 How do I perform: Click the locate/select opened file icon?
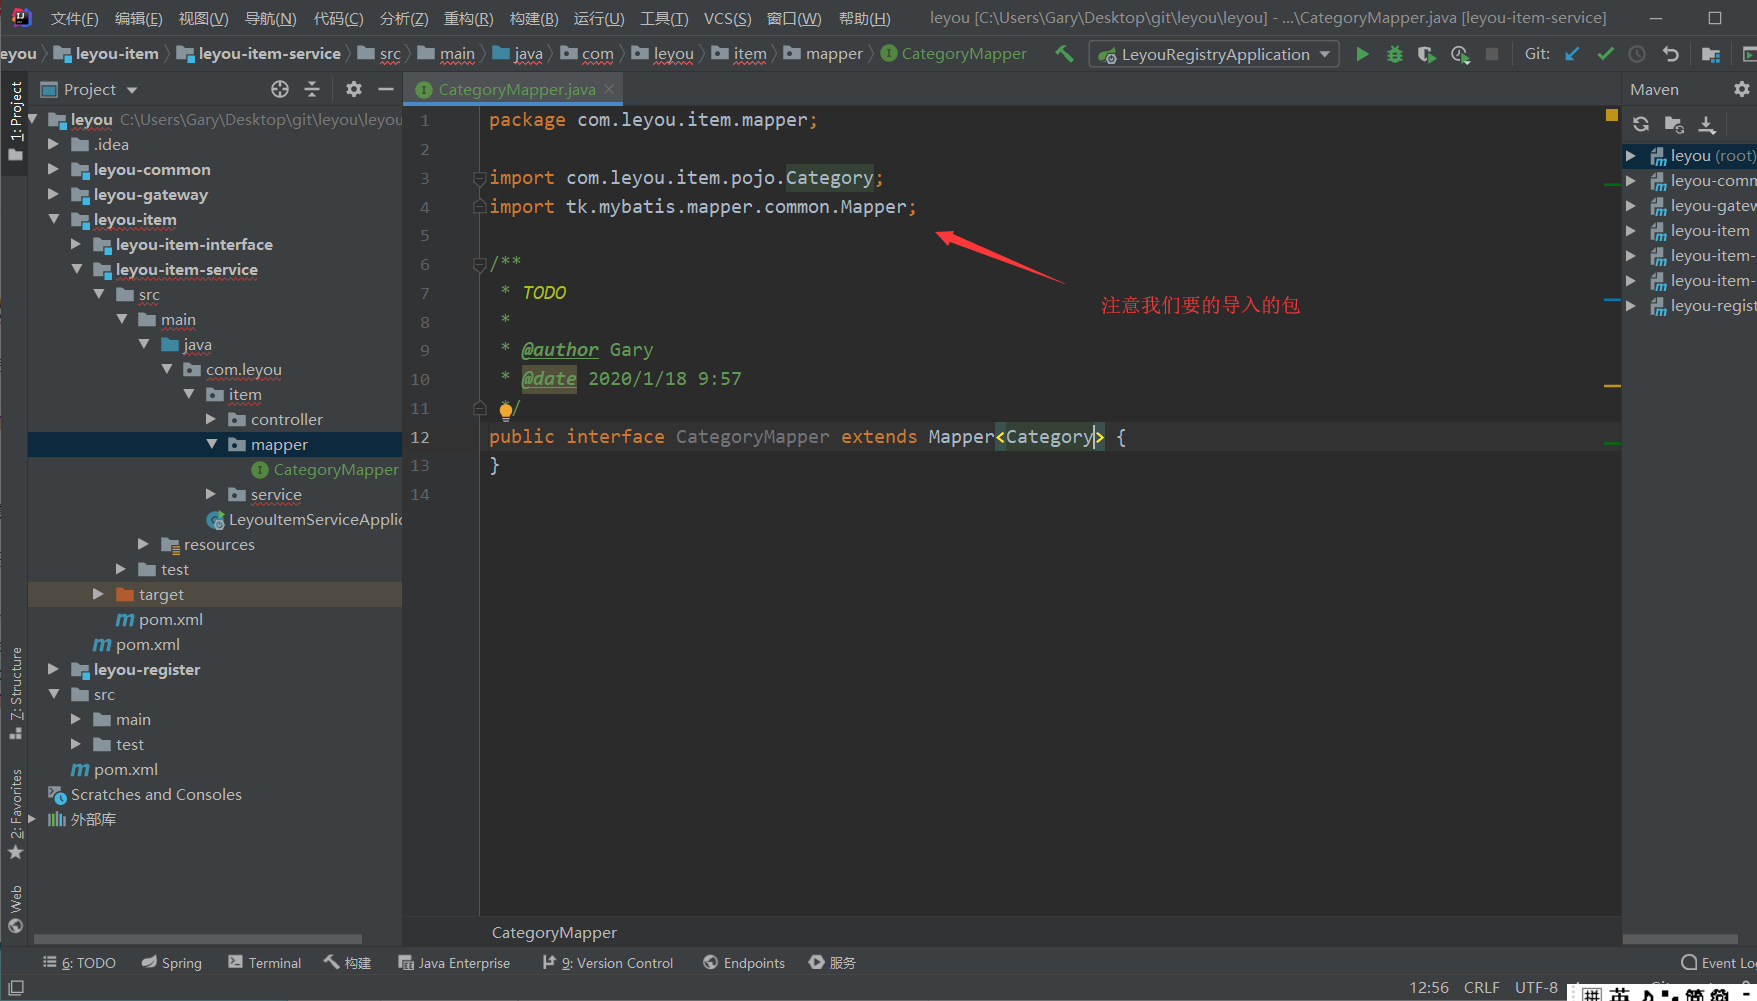click(280, 89)
